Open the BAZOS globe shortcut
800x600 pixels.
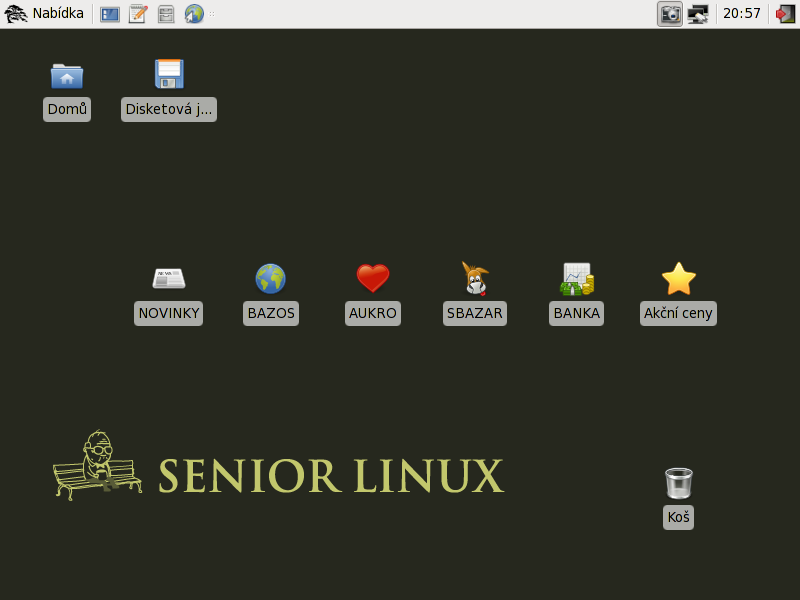(x=270, y=279)
